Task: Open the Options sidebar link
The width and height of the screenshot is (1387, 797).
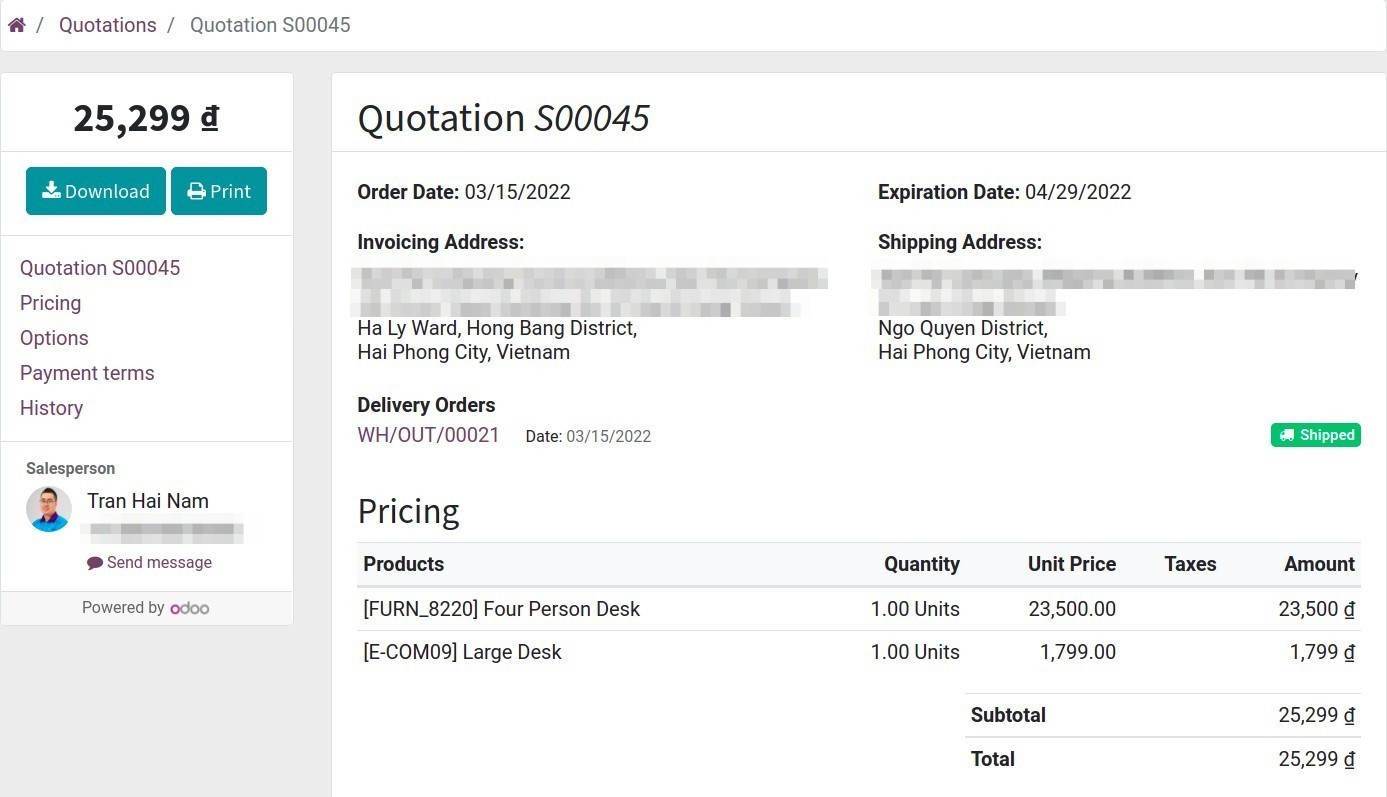Action: point(54,337)
